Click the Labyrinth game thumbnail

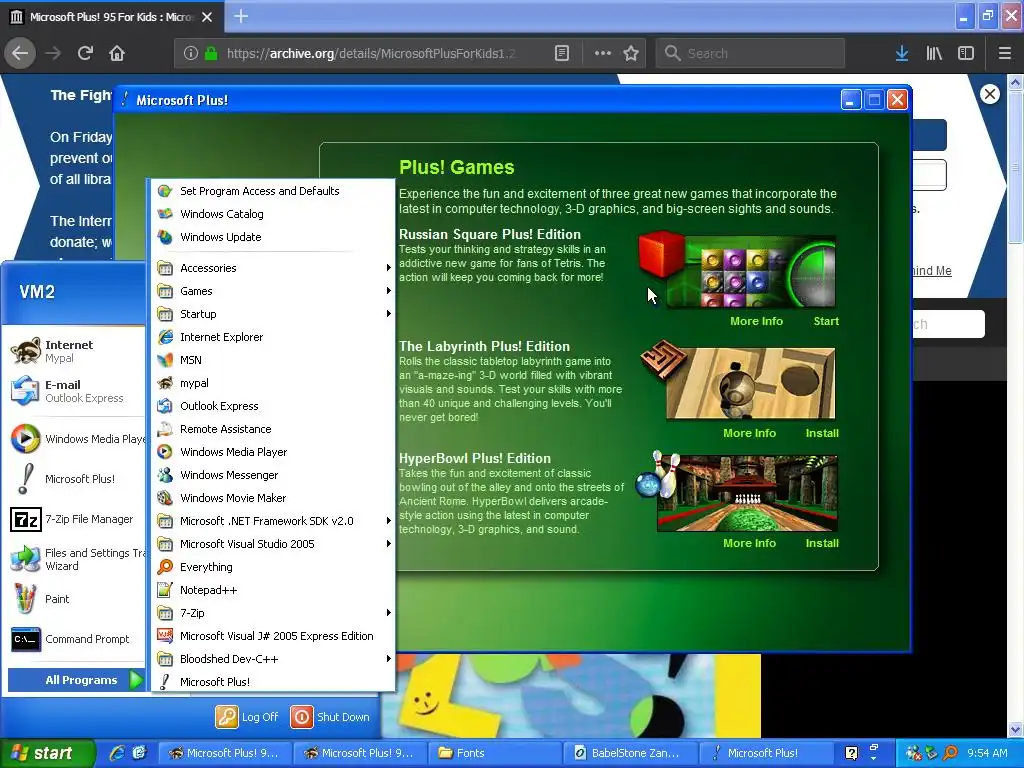coord(750,383)
